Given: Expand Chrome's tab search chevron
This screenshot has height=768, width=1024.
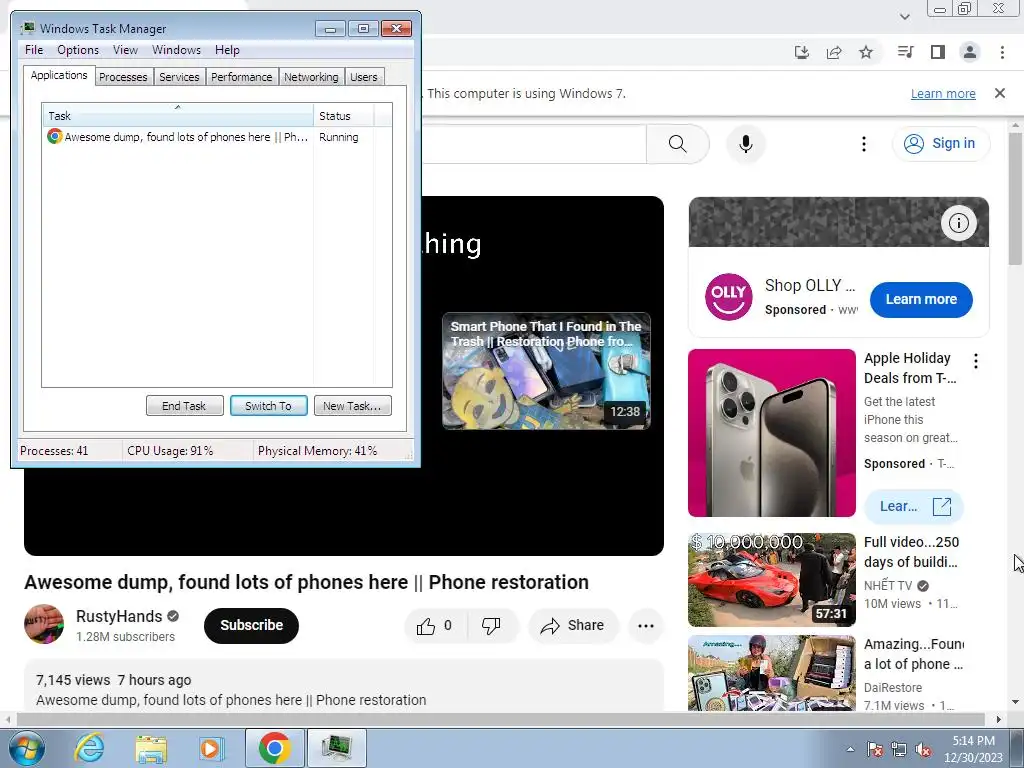Looking at the screenshot, I should pyautogui.click(x=904, y=16).
